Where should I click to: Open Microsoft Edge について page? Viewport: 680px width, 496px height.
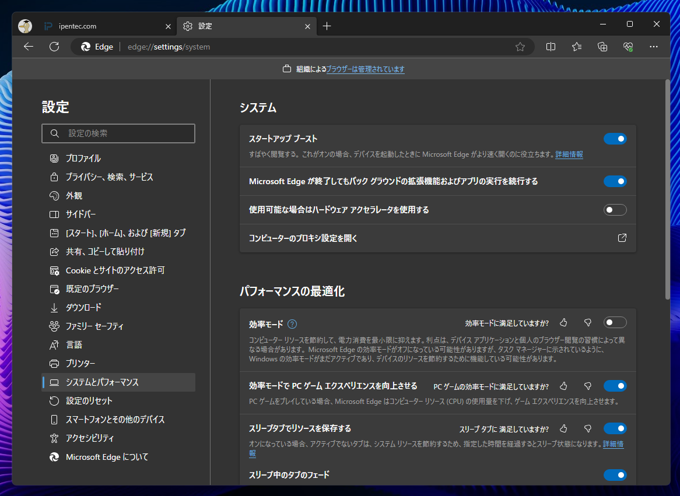pos(118,457)
